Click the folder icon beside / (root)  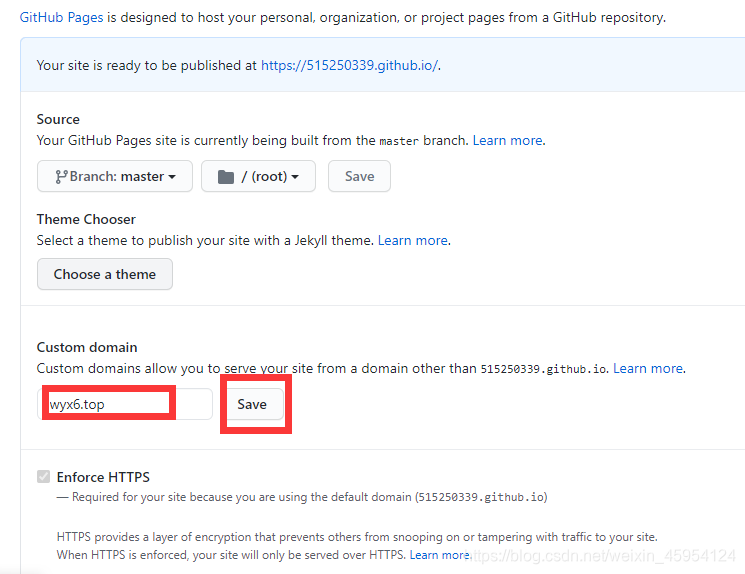(226, 176)
